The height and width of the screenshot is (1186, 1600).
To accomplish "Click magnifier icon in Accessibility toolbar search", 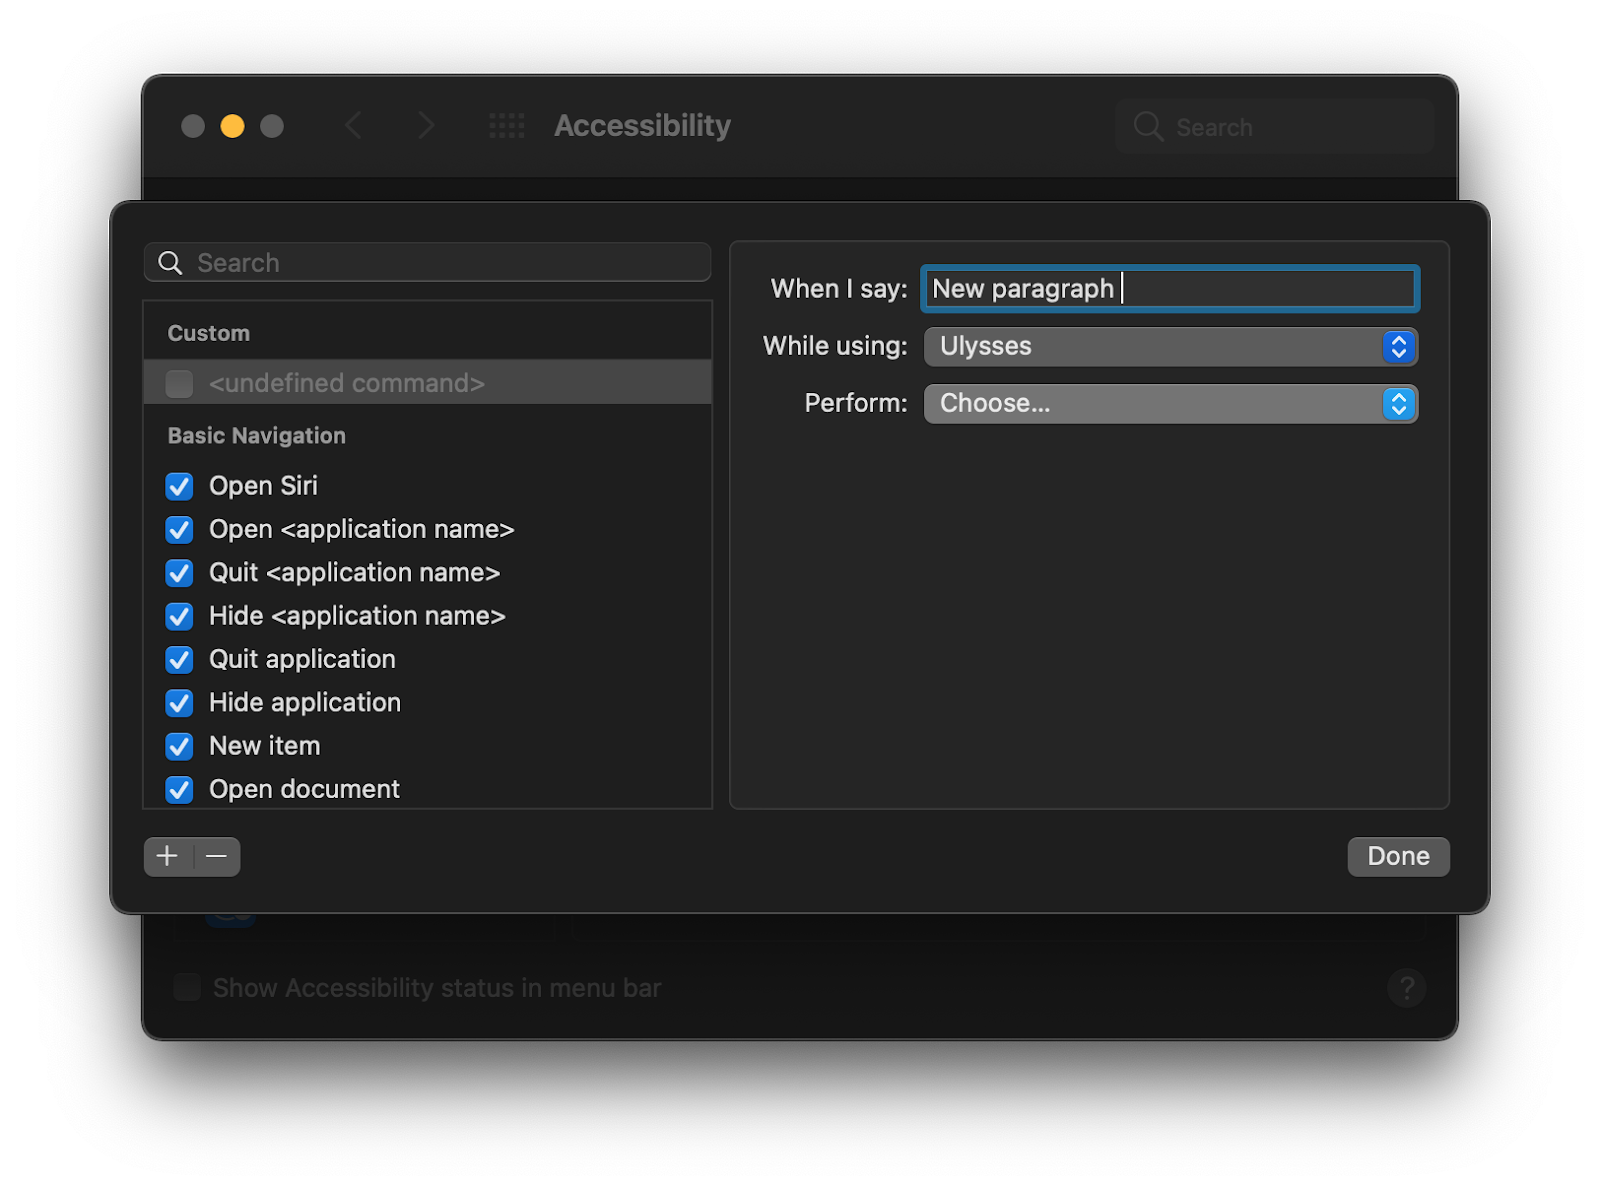I will tap(1148, 127).
